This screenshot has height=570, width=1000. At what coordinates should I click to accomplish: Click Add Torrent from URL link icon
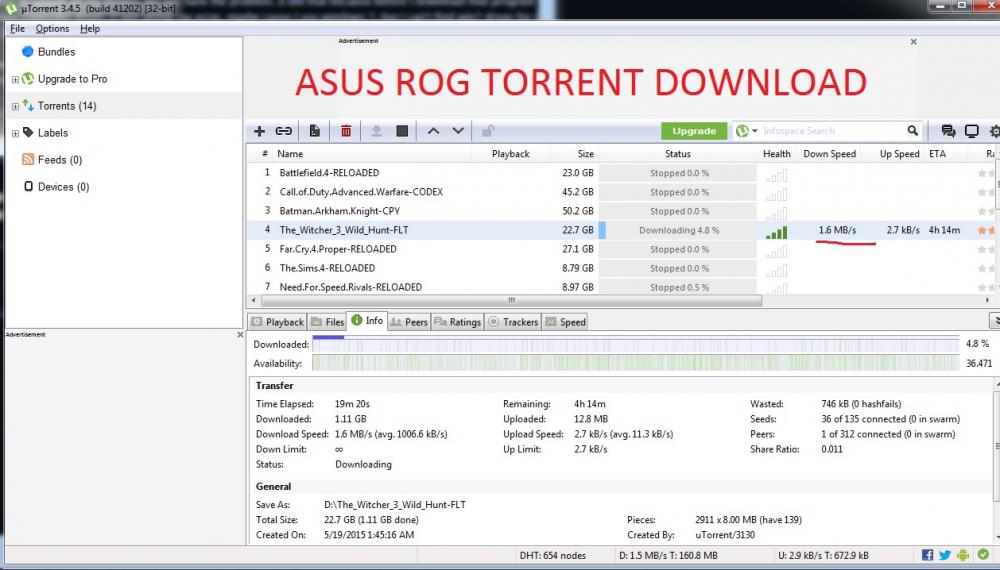point(284,131)
